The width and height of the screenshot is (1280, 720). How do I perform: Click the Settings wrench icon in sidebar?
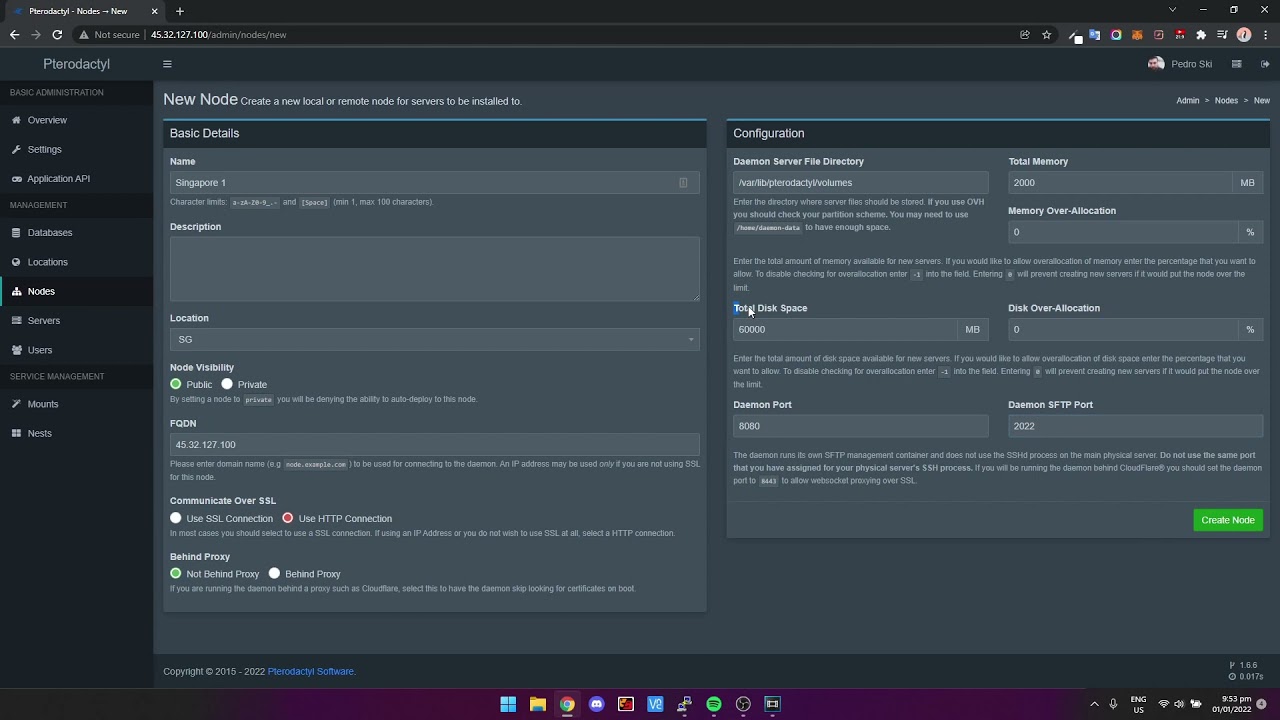(16, 149)
